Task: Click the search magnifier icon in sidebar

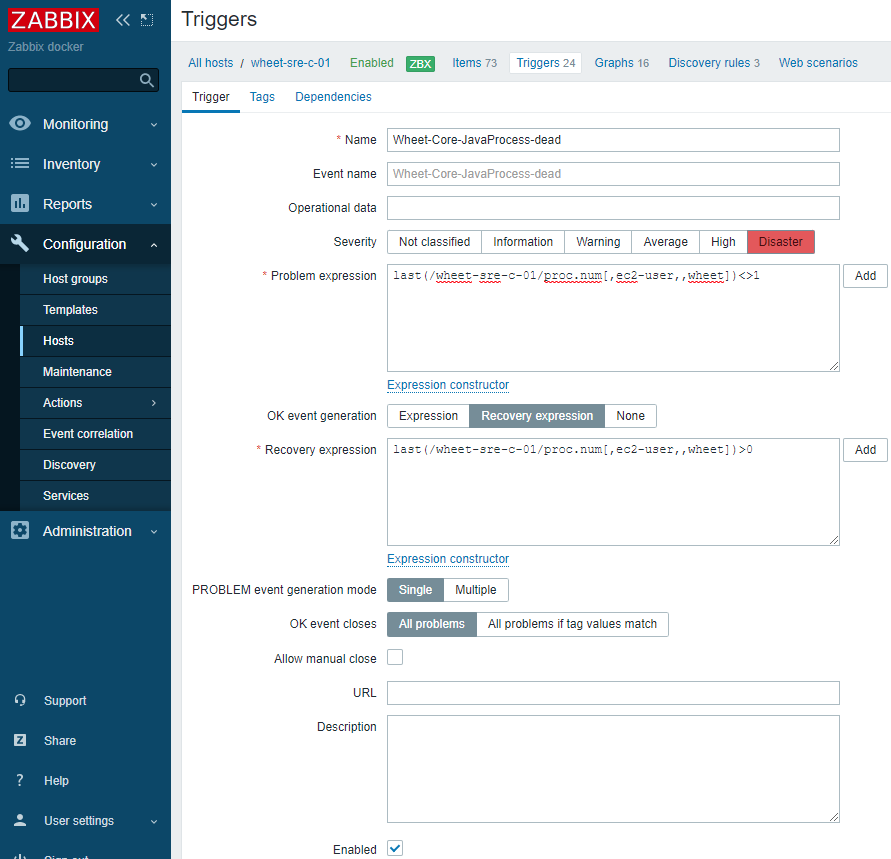Action: coord(146,80)
